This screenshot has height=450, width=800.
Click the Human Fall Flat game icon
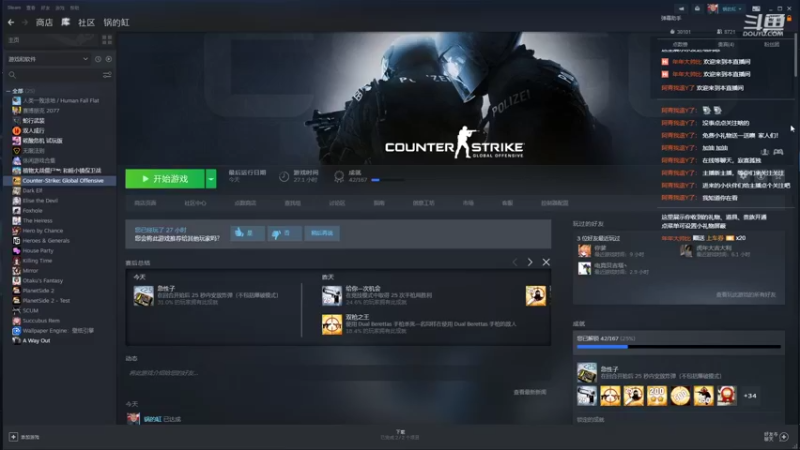tap(16, 101)
